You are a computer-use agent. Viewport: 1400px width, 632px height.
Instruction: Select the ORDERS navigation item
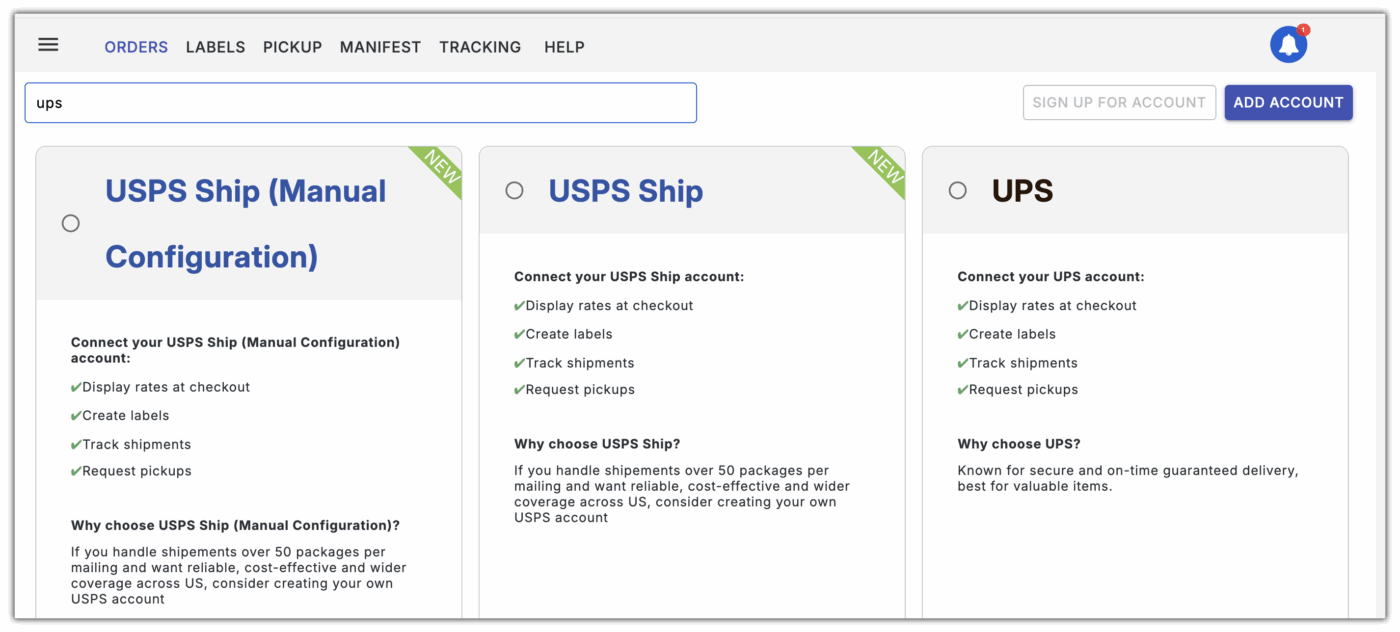click(x=136, y=47)
